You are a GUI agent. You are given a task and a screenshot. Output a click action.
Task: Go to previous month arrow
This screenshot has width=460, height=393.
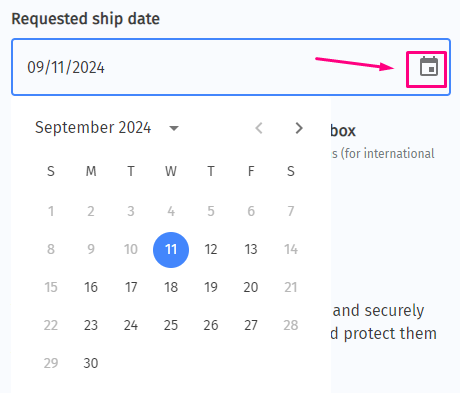[x=259, y=128]
